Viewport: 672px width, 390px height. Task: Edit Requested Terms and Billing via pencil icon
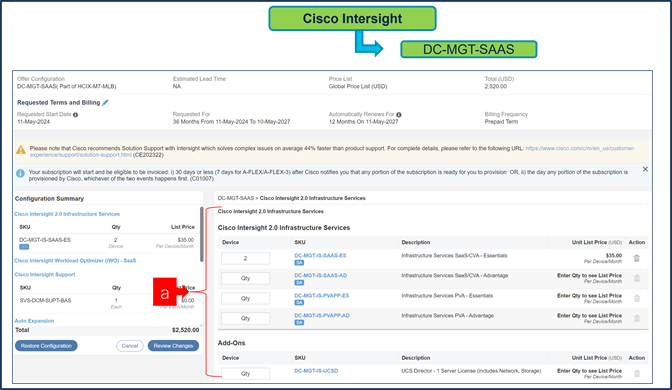click(x=105, y=102)
